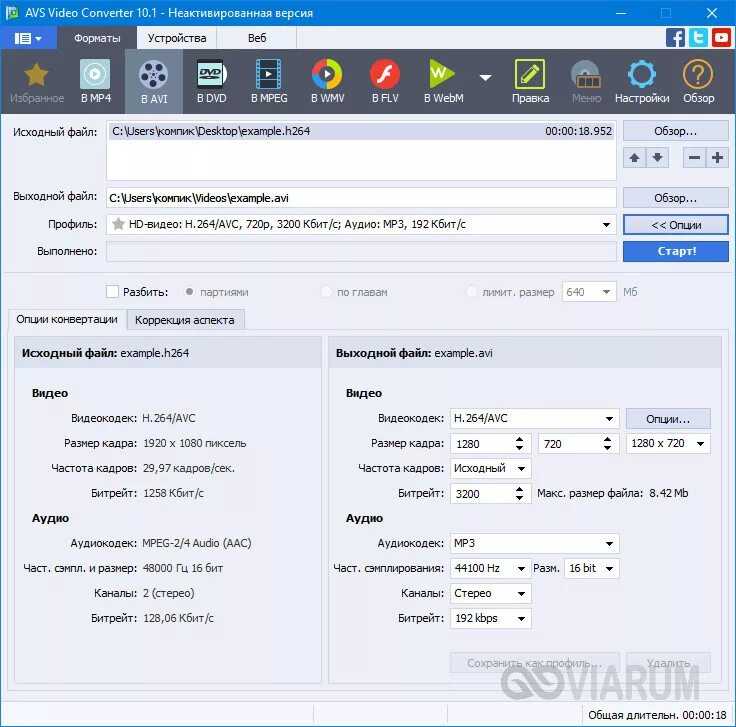Open Настройки gear settings
Viewport: 736px width, 727px height.
coord(642,82)
